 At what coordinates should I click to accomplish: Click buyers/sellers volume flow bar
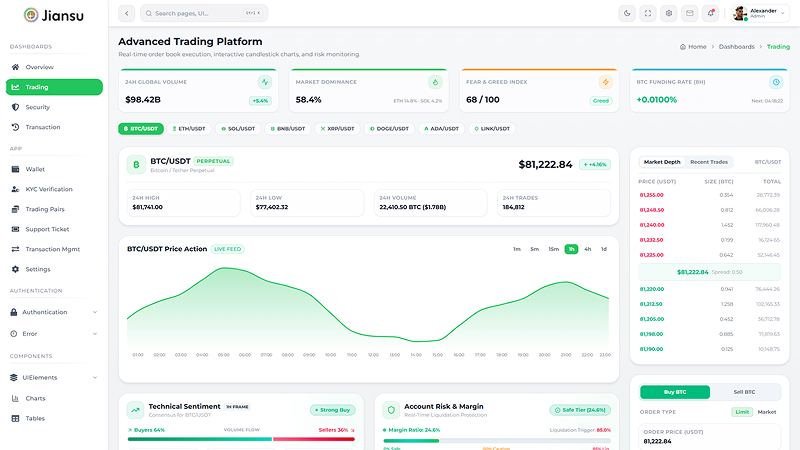[x=241, y=439]
